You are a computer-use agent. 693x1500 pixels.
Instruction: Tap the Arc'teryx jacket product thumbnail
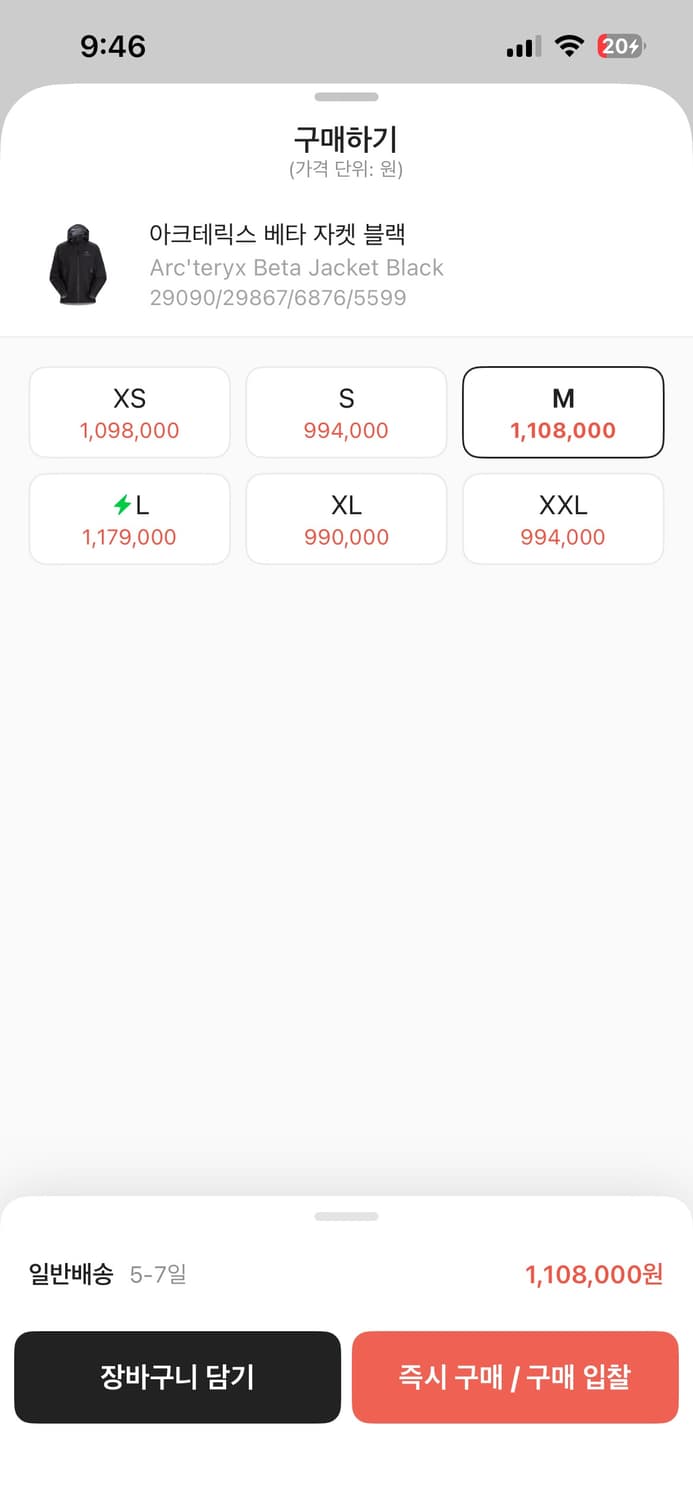(77, 265)
